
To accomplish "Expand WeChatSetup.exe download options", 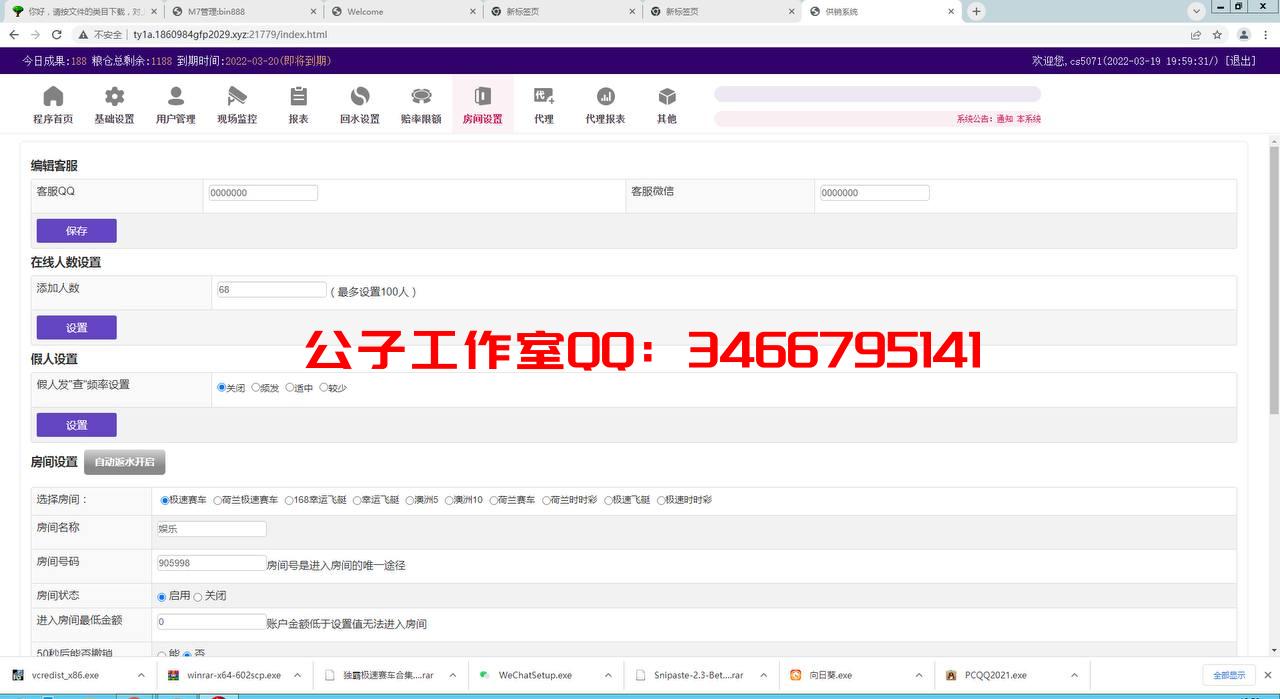I will click(x=608, y=675).
